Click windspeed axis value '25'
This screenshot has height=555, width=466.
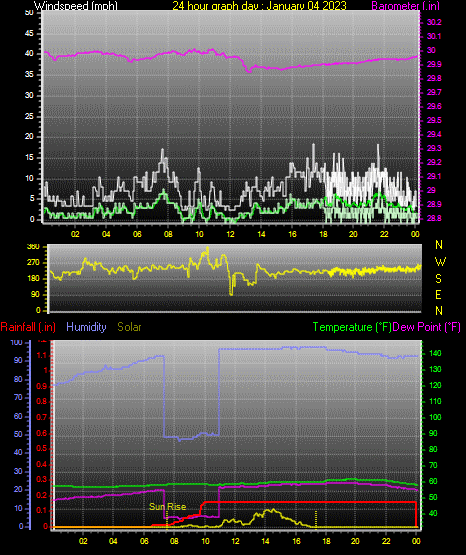29,116
